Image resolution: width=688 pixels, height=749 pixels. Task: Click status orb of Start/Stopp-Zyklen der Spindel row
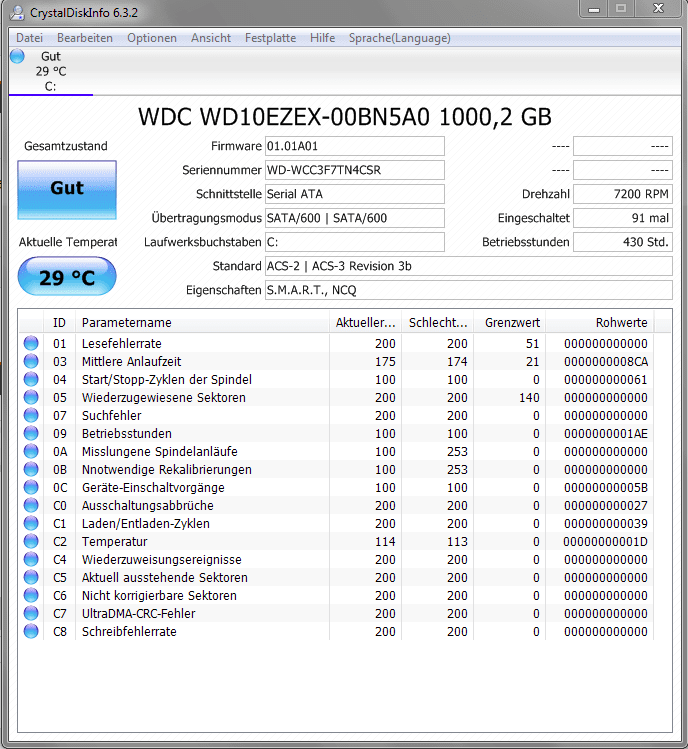(x=31, y=379)
